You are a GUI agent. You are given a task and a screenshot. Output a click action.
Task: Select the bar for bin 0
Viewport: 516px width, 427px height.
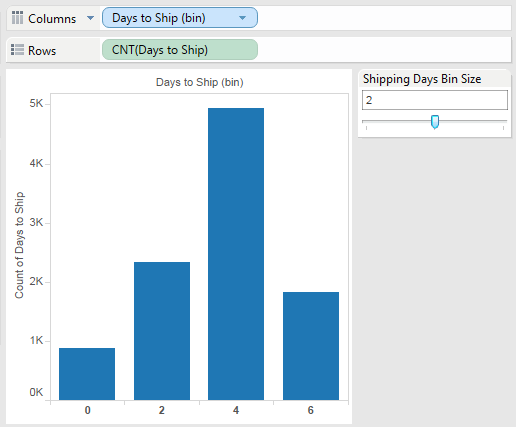click(87, 374)
